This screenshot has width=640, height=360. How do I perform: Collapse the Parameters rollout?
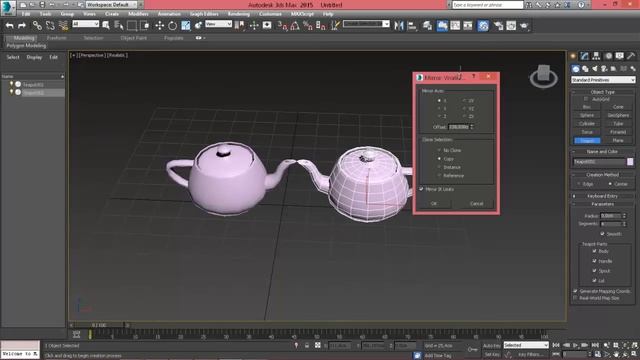603,204
